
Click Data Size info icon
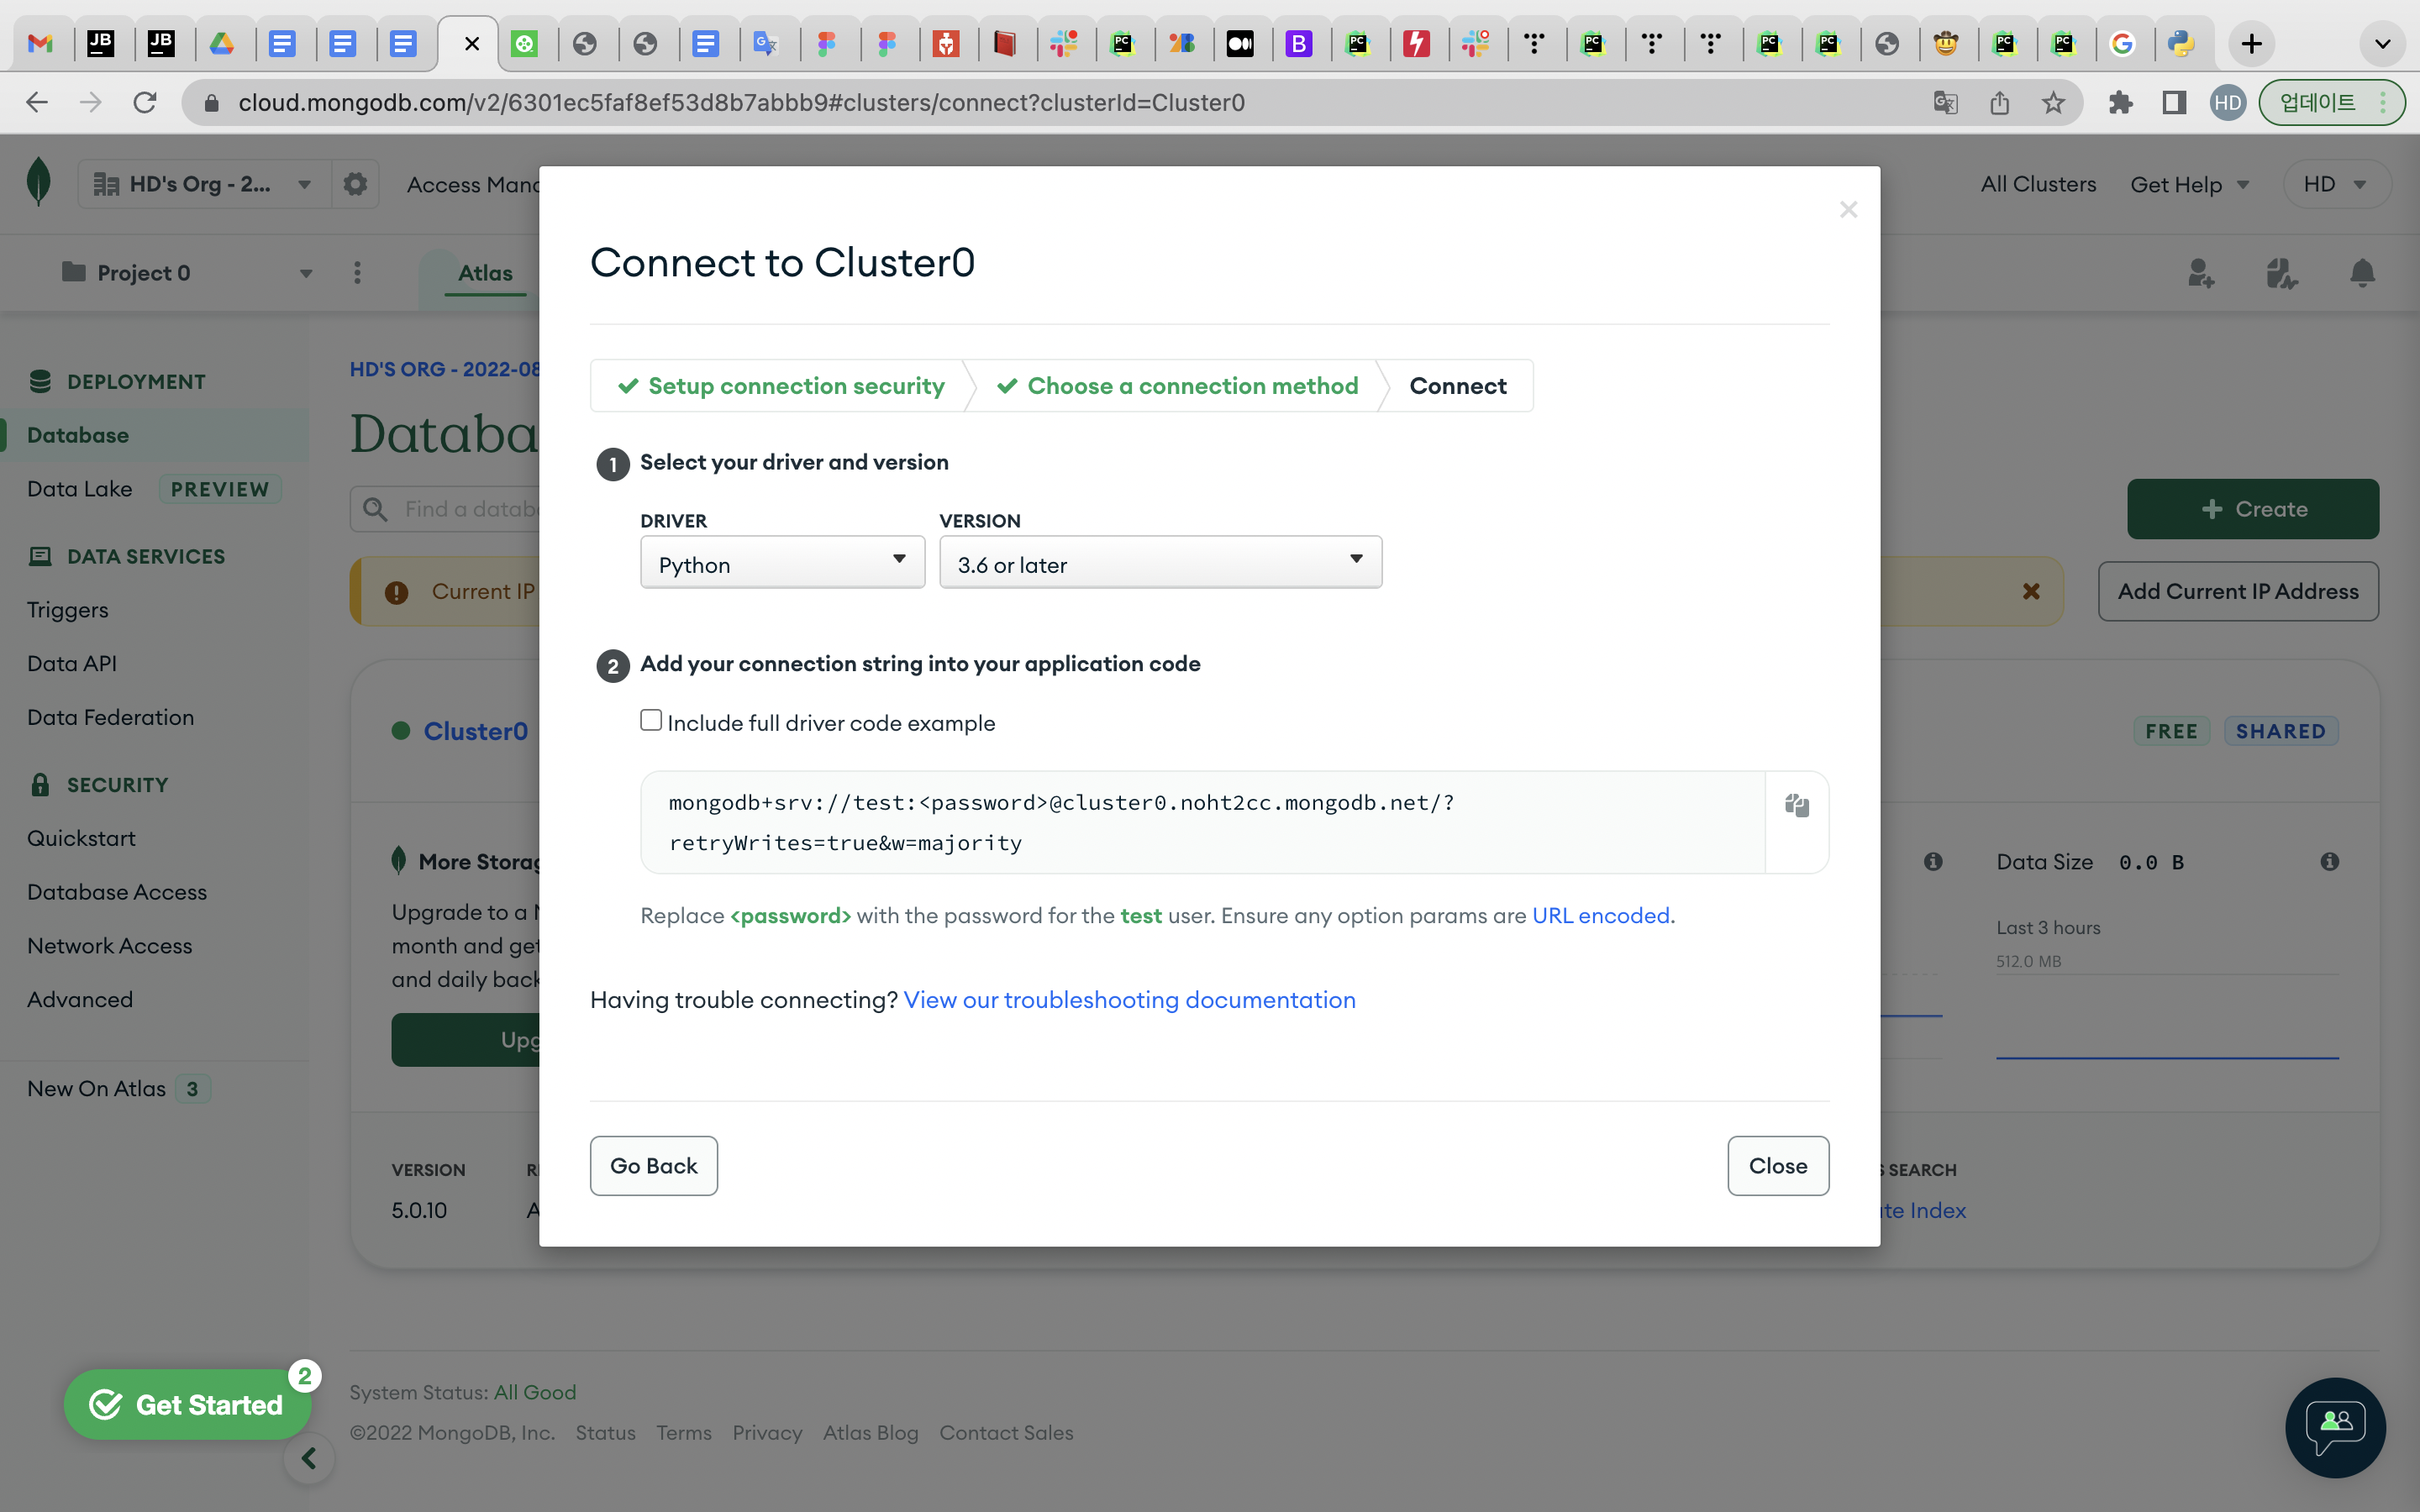pos(2330,861)
